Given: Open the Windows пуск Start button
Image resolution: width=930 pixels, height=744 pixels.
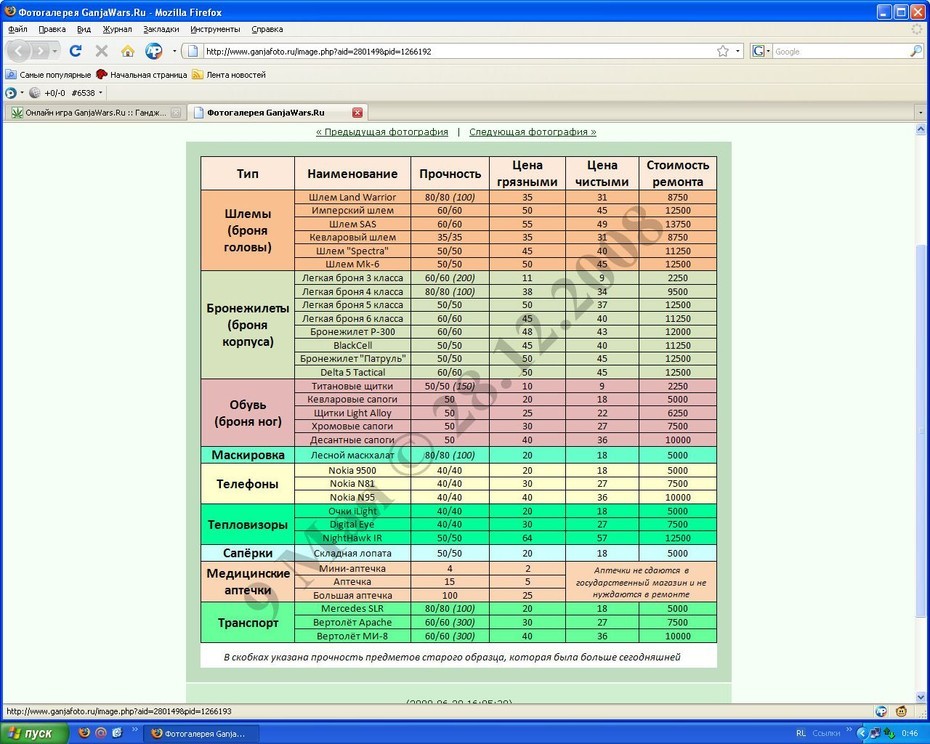Looking at the screenshot, I should click(x=34, y=733).
